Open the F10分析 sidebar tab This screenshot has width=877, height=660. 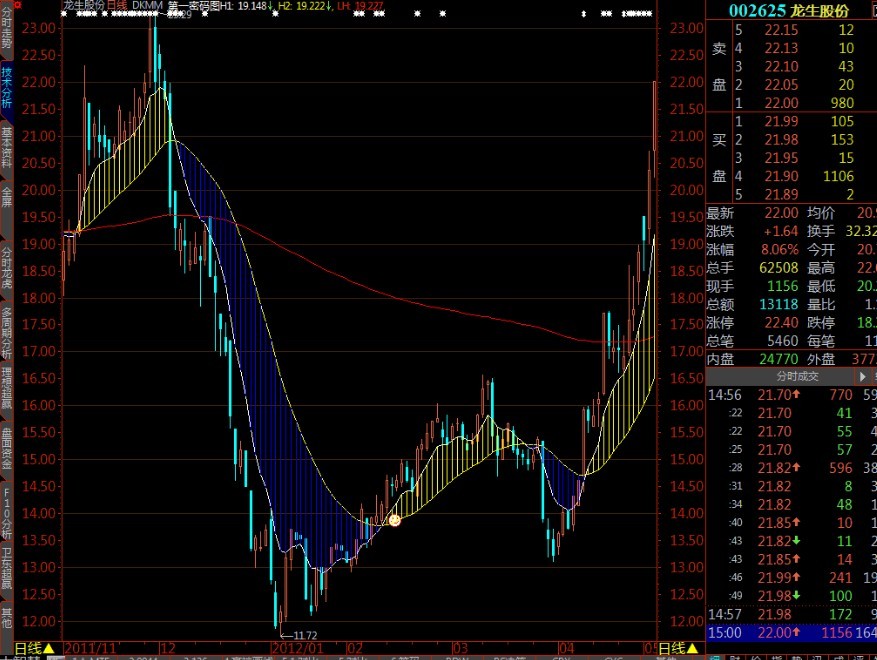(7, 509)
